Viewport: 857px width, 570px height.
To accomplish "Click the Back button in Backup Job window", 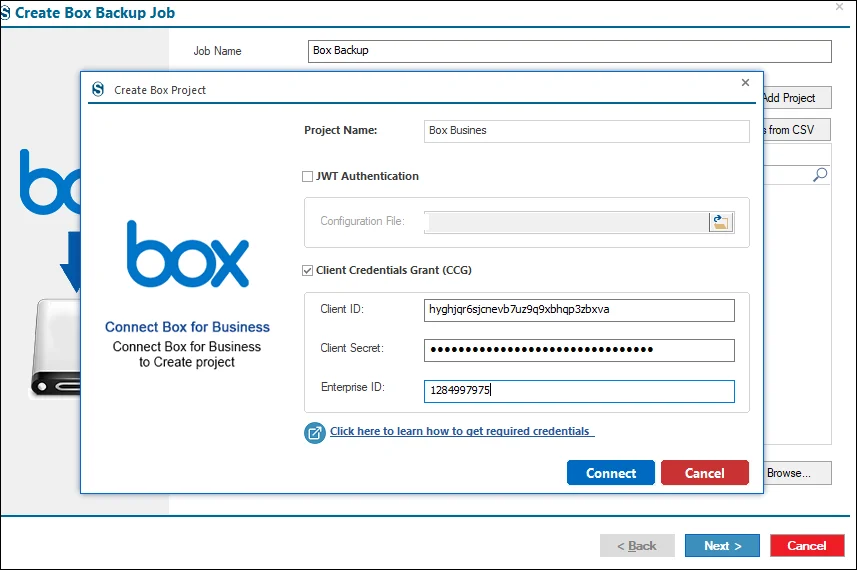I will [x=637, y=545].
